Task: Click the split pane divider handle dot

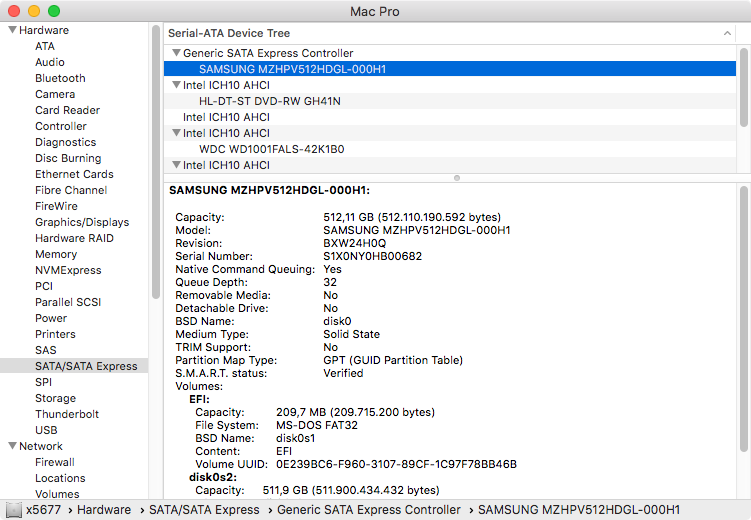Action: pos(457,178)
